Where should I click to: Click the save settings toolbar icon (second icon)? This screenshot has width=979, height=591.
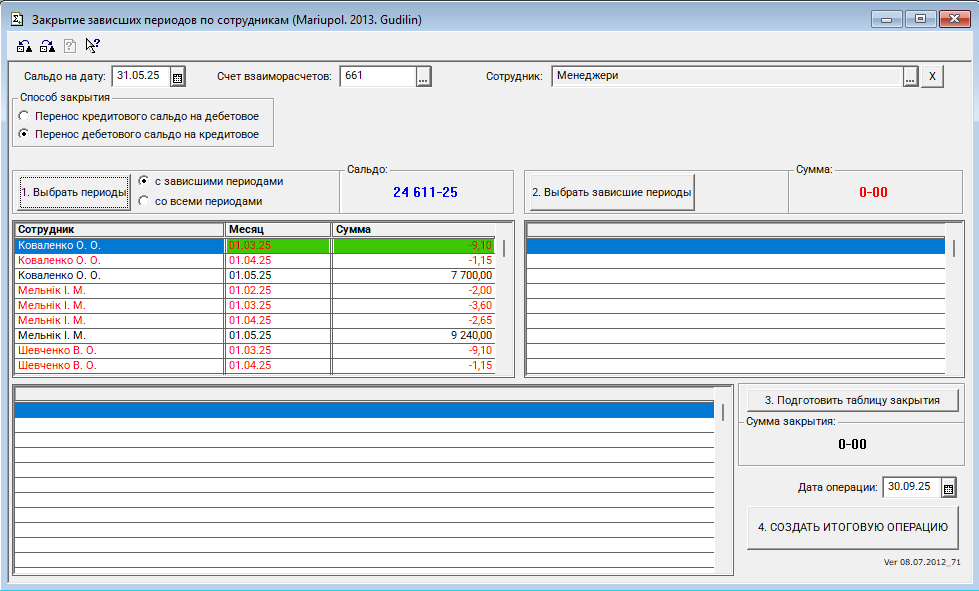pyautogui.click(x=47, y=45)
